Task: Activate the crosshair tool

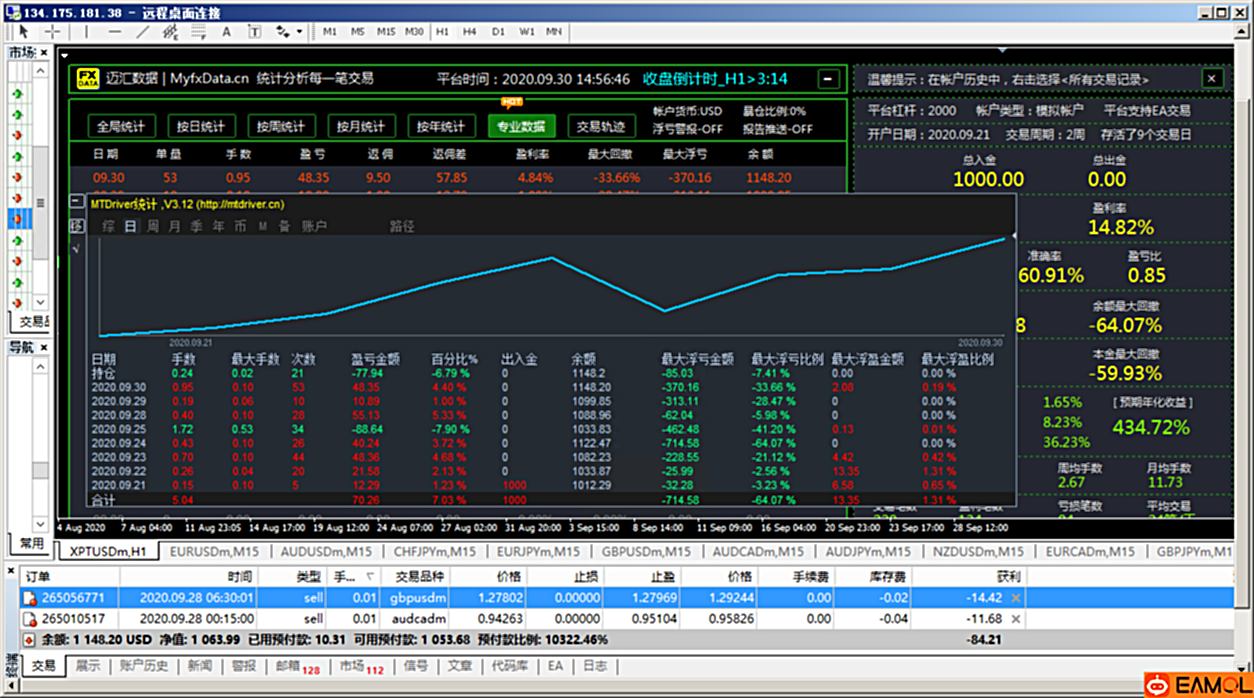Action: pos(53,32)
